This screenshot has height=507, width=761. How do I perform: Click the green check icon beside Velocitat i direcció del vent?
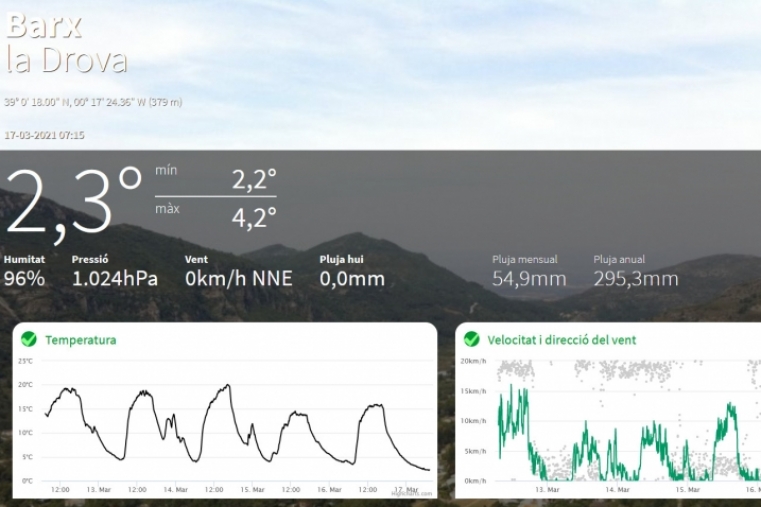pyautogui.click(x=471, y=339)
